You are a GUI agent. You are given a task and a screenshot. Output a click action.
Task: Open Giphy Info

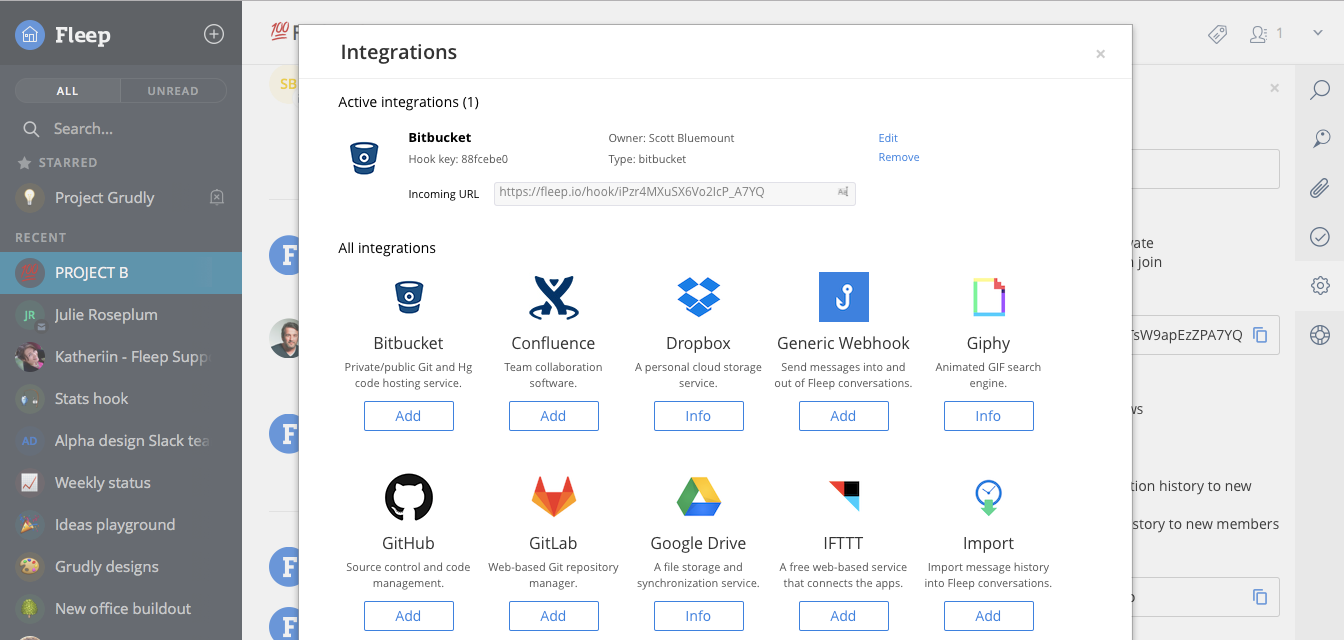point(988,416)
